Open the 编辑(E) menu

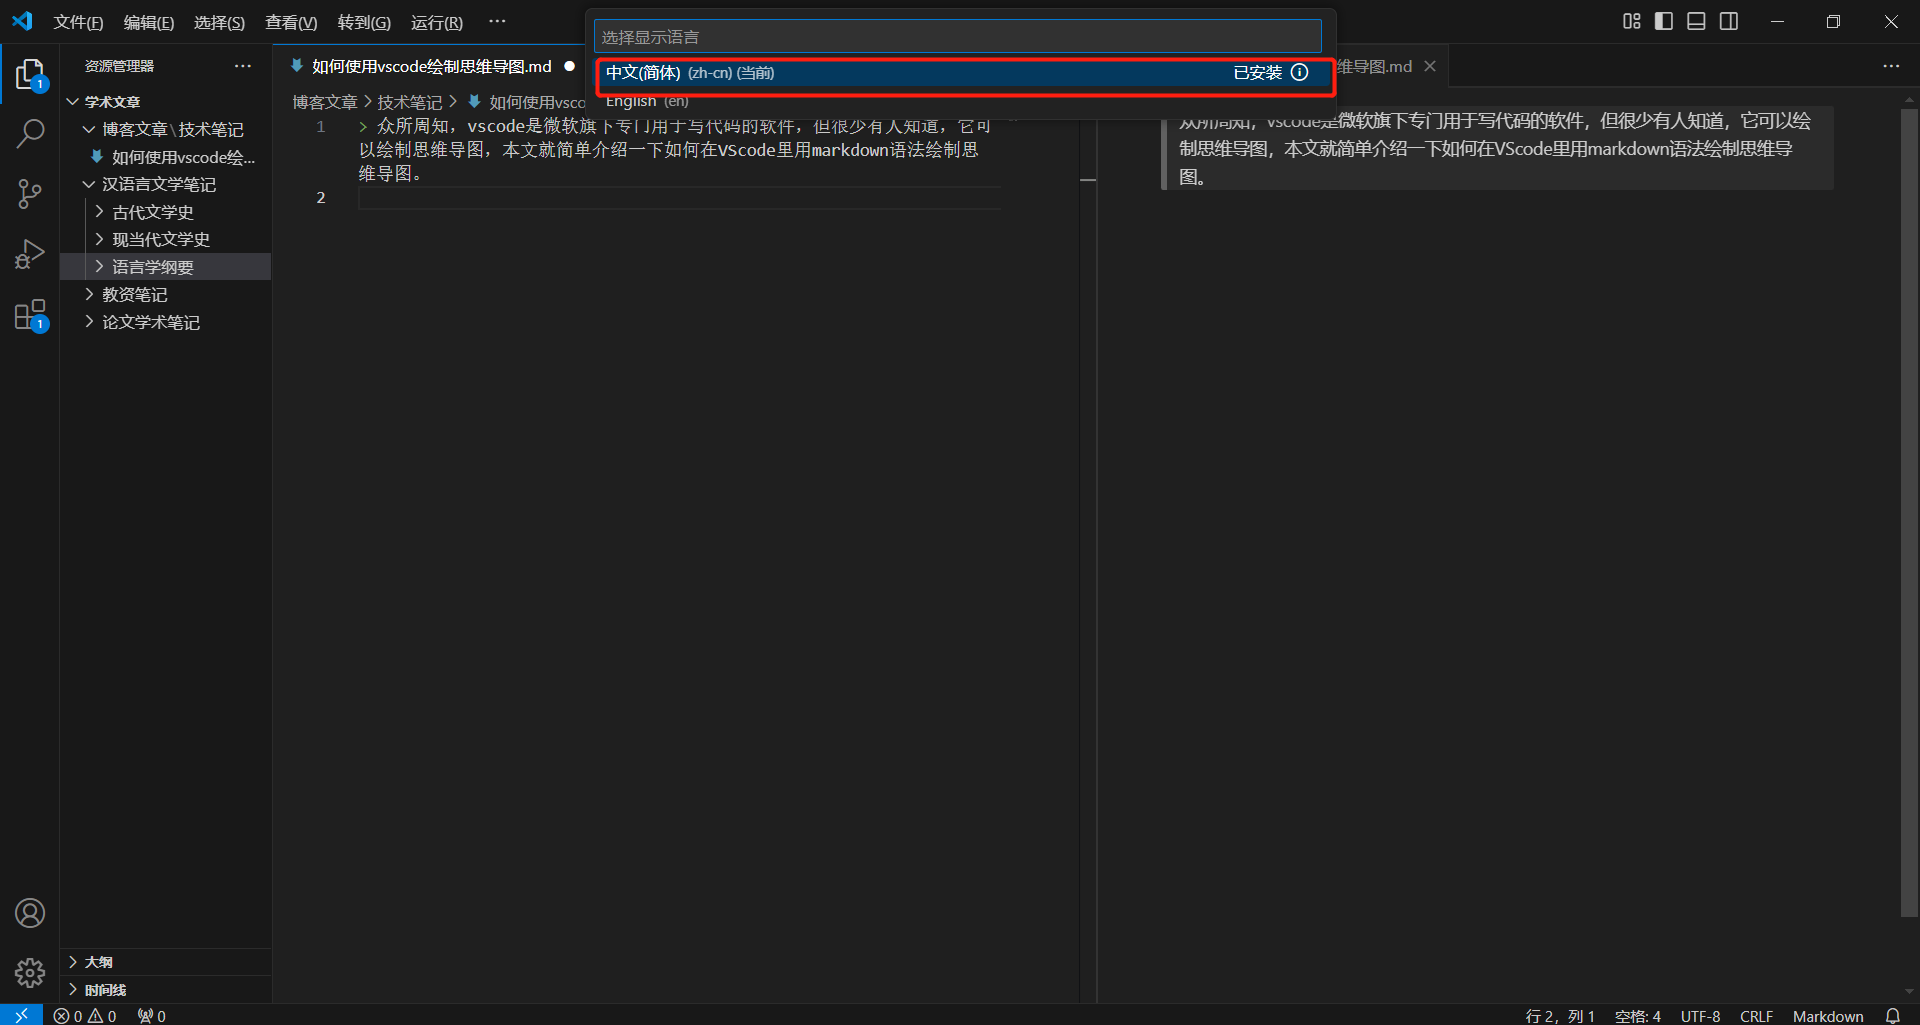pyautogui.click(x=149, y=22)
